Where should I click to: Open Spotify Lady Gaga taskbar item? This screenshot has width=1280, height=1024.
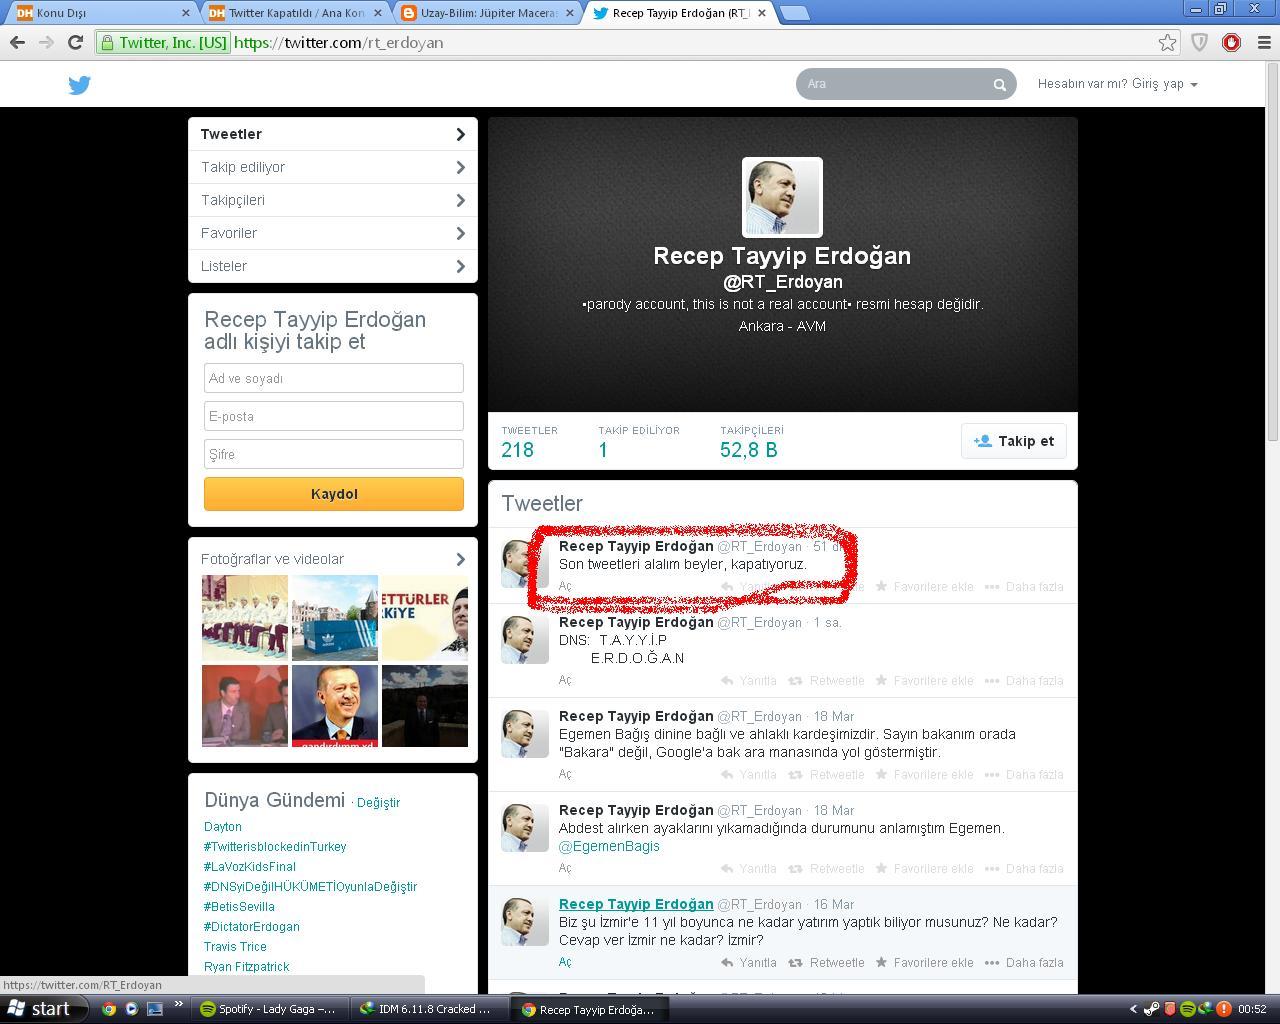271,1009
